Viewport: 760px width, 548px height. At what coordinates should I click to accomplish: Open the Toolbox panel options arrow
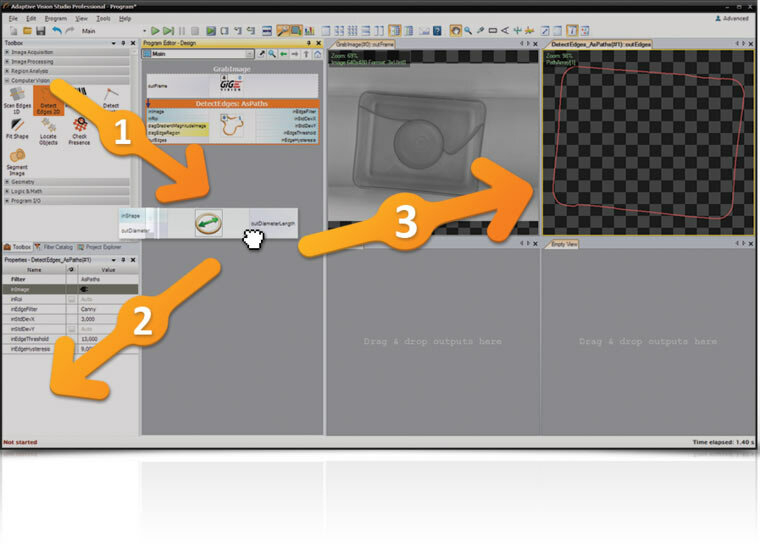pyautogui.click(x=113, y=43)
